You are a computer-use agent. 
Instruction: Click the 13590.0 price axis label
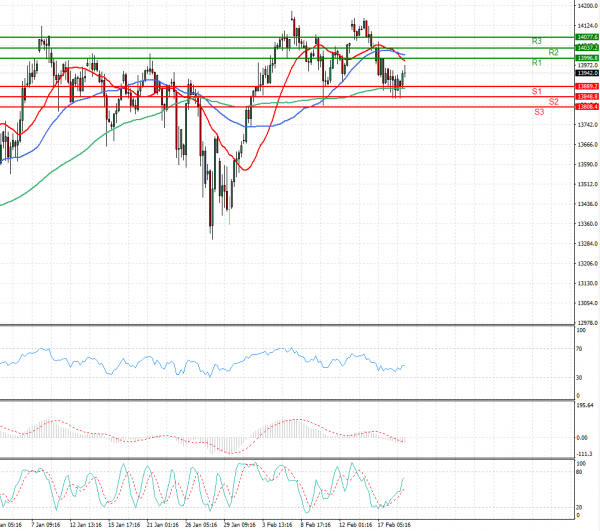(588, 165)
